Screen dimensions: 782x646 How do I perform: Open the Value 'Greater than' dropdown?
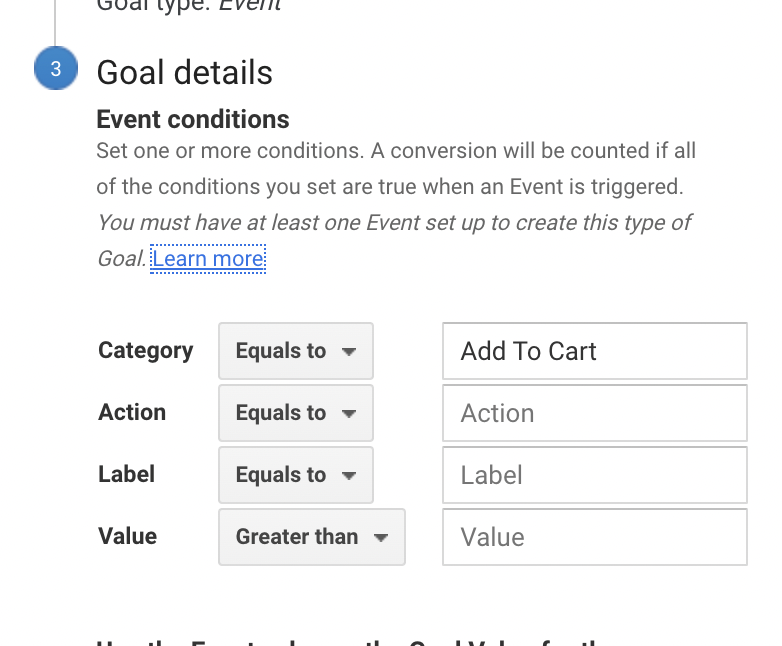tap(312, 537)
